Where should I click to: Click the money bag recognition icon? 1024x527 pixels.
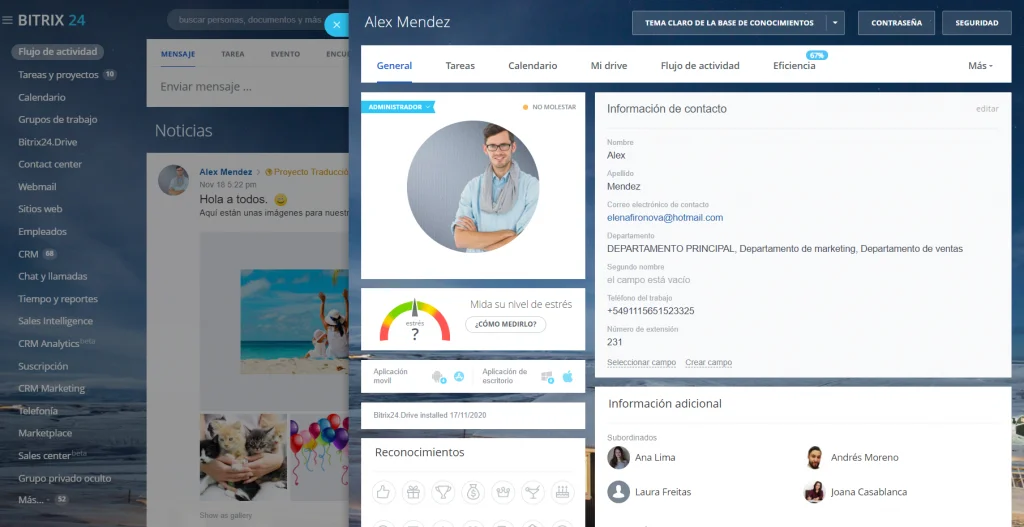[473, 492]
